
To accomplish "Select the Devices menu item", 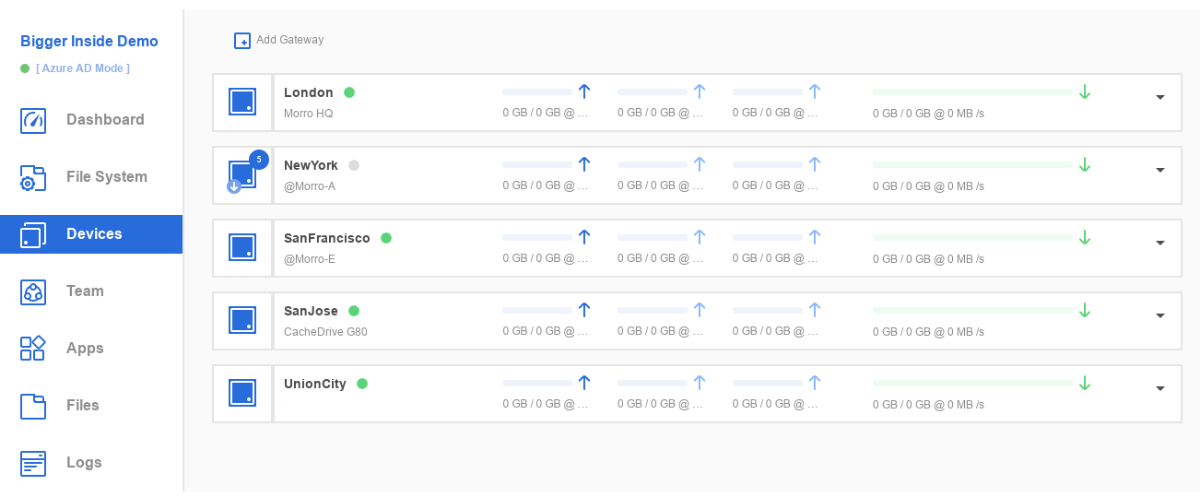I will click(91, 234).
